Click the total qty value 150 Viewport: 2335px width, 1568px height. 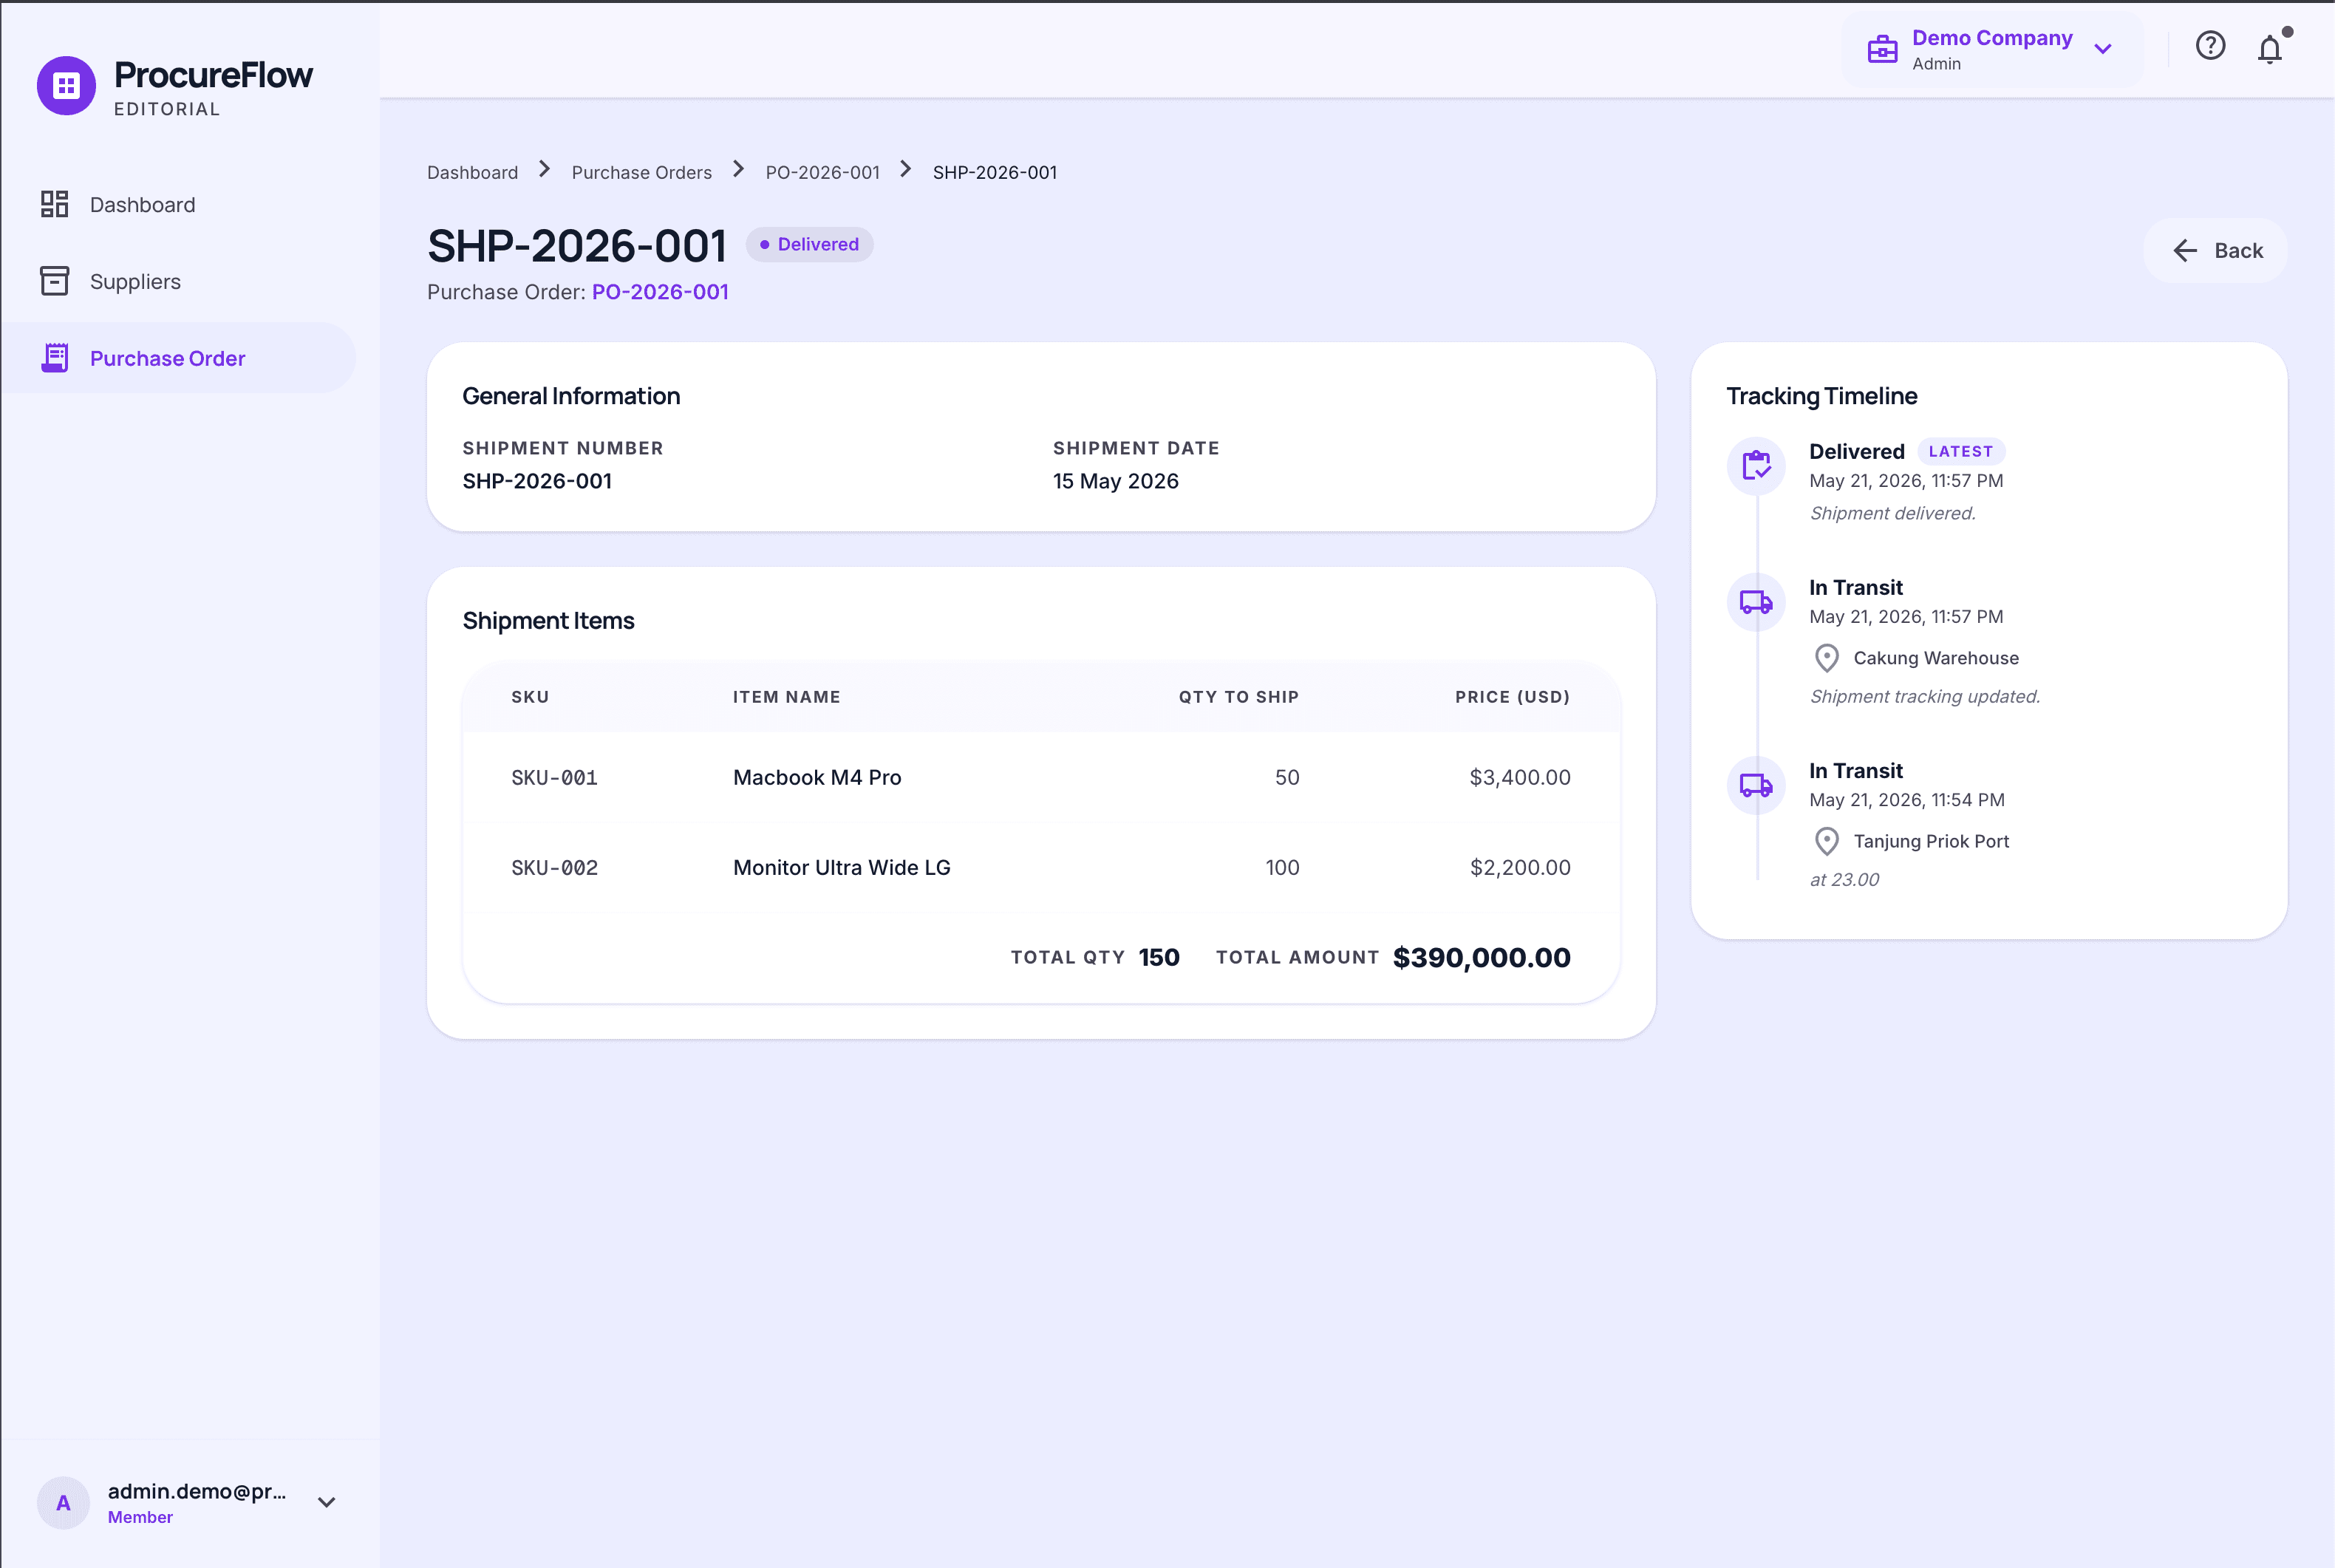(1158, 957)
